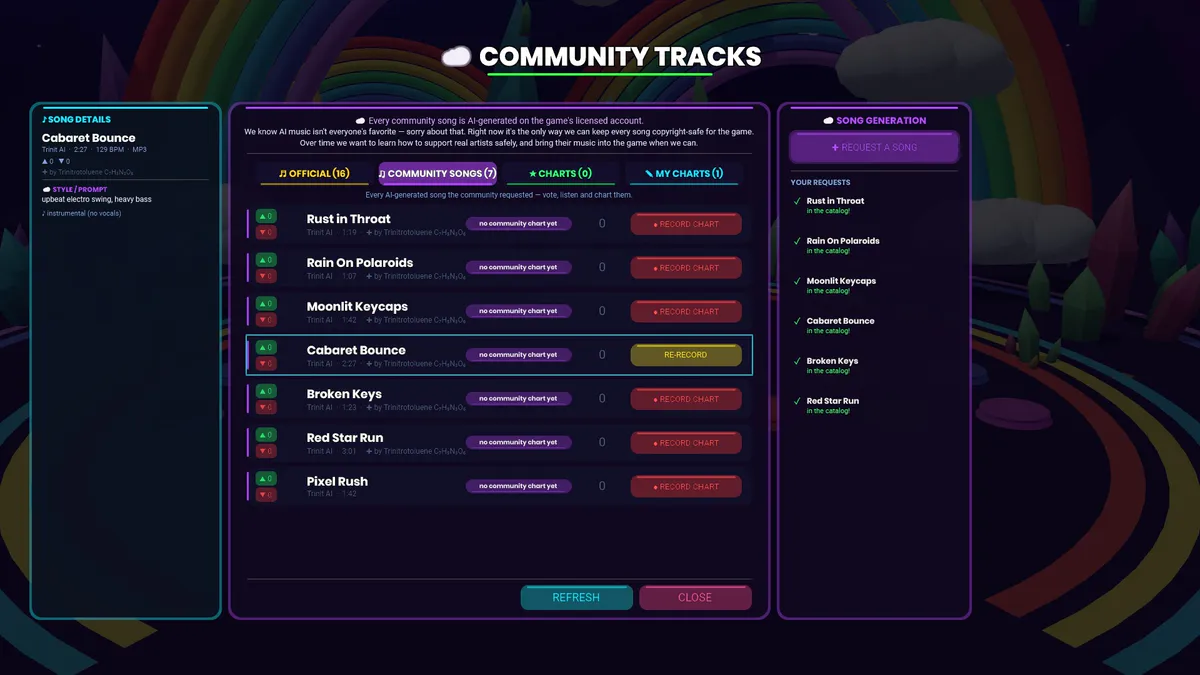This screenshot has width=1200, height=675.
Task: Click the Song Details header
Action: point(77,120)
